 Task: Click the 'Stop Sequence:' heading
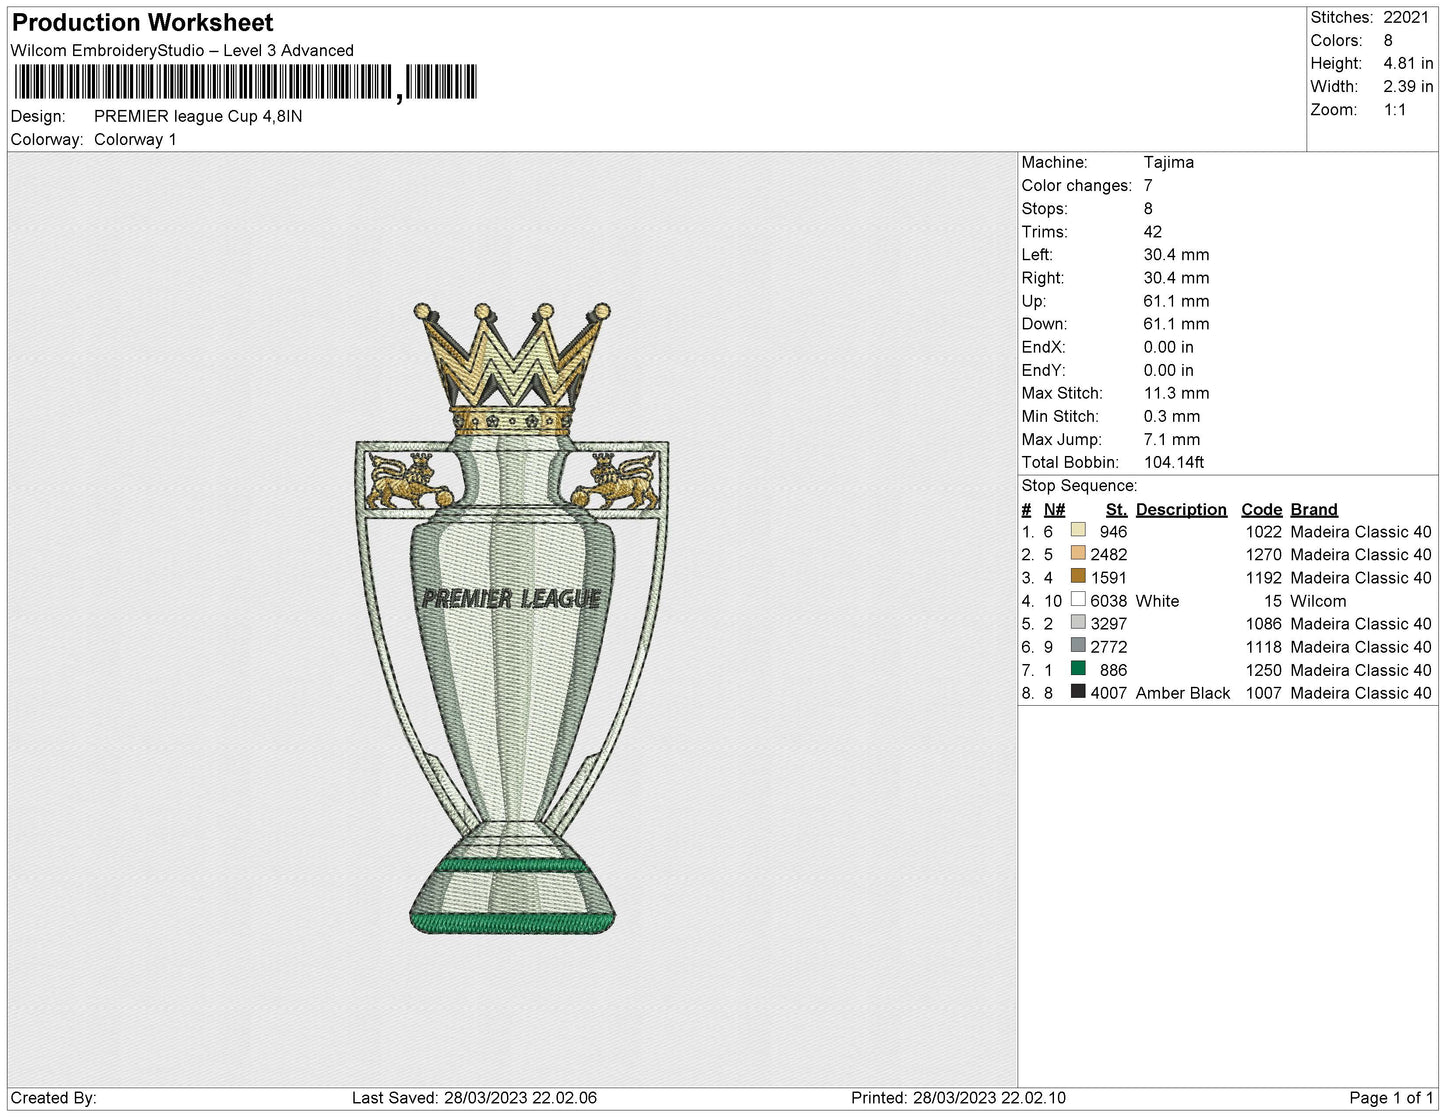click(x=1079, y=486)
